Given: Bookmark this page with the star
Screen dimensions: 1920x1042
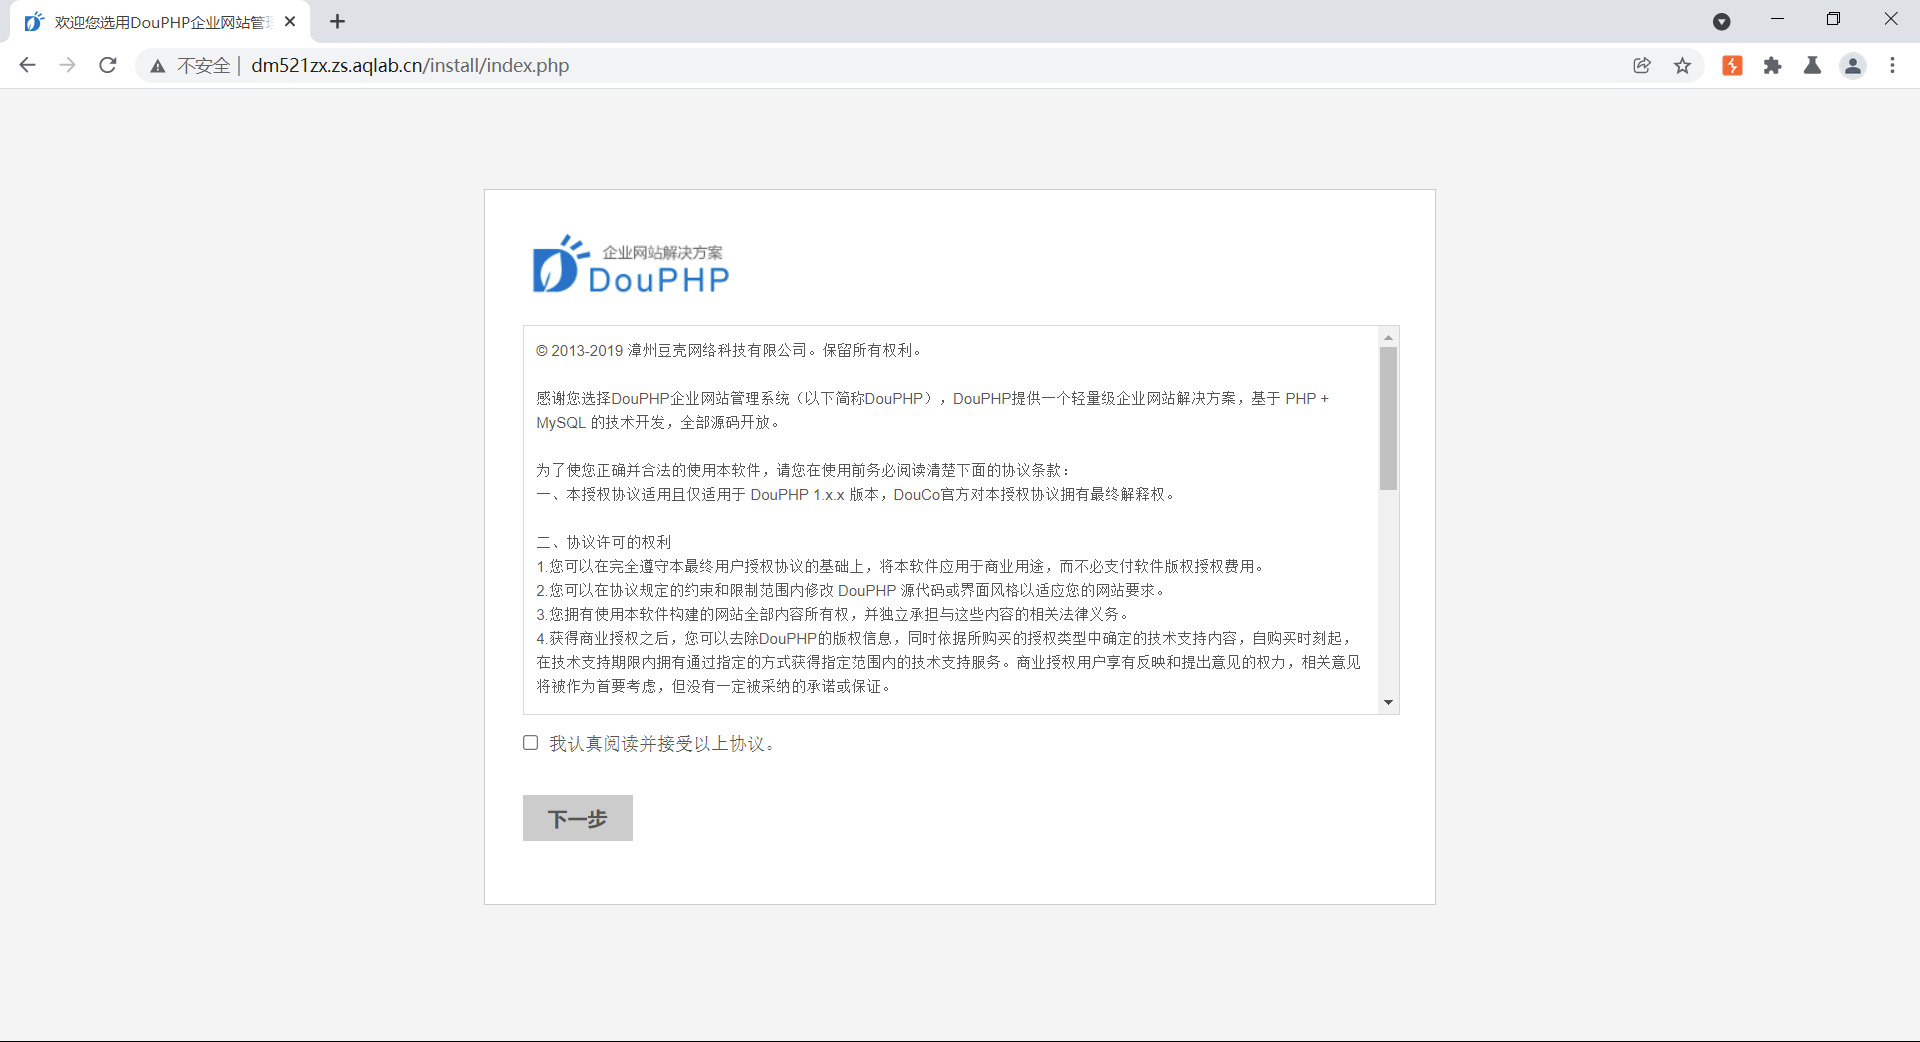Looking at the screenshot, I should point(1683,65).
